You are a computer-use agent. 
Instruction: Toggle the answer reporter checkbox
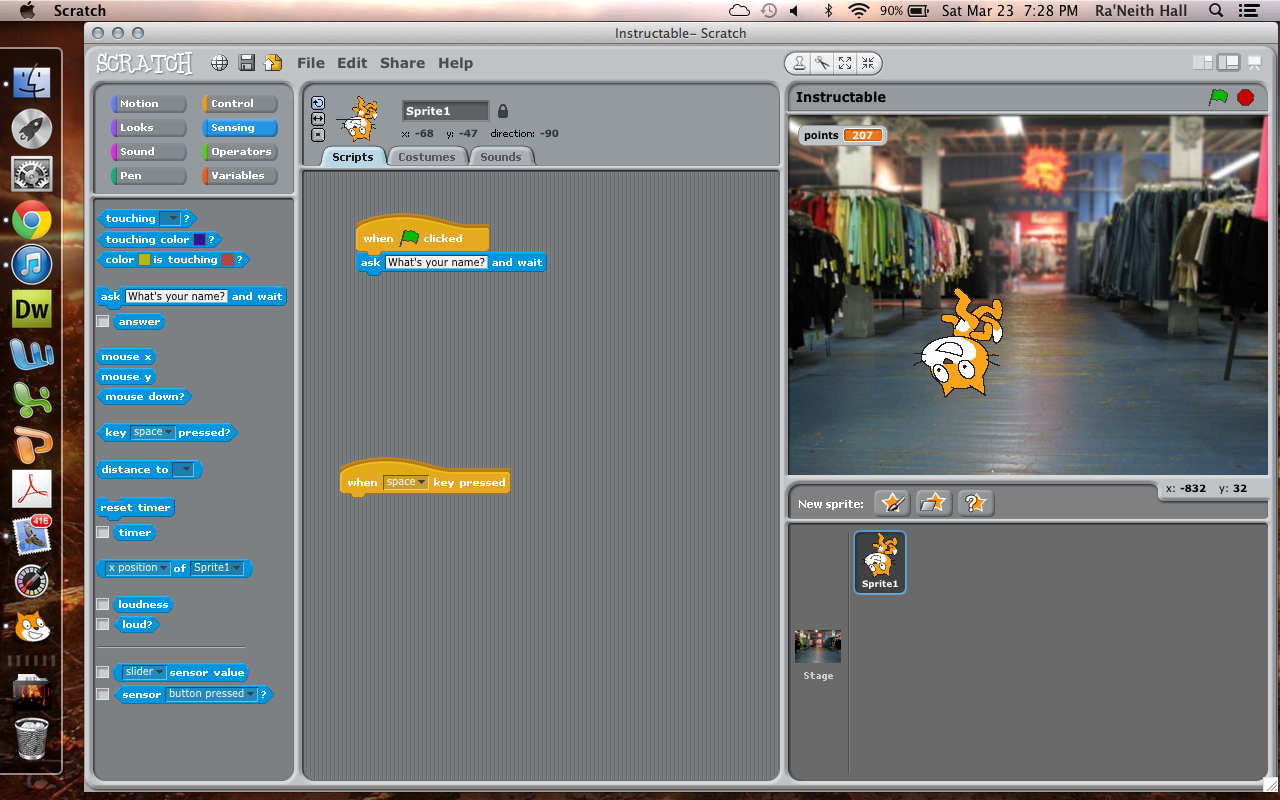pos(102,322)
